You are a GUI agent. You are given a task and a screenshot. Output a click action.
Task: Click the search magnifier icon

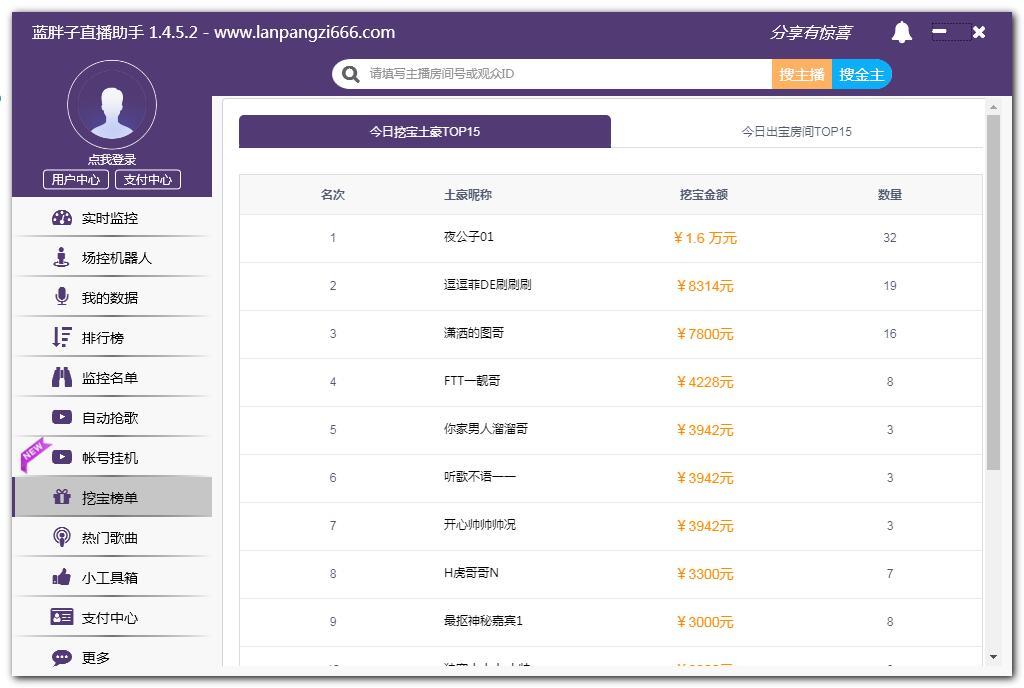pyautogui.click(x=349, y=73)
